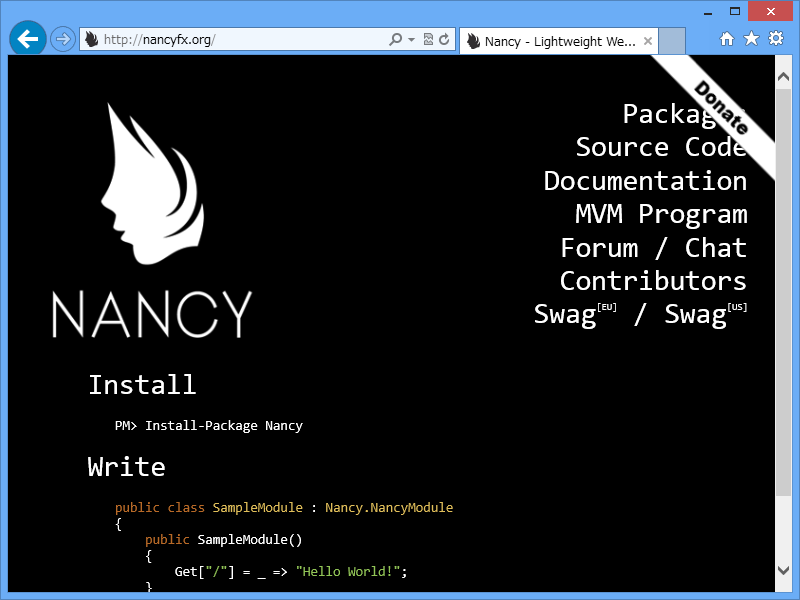The width and height of the screenshot is (800, 600).
Task: Refresh the page
Action: pyautogui.click(x=444, y=39)
